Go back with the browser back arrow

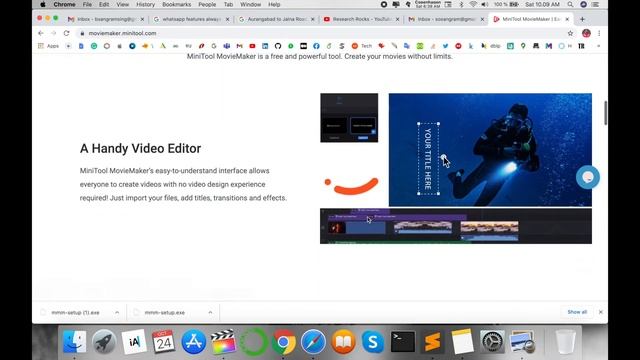click(x=40, y=33)
